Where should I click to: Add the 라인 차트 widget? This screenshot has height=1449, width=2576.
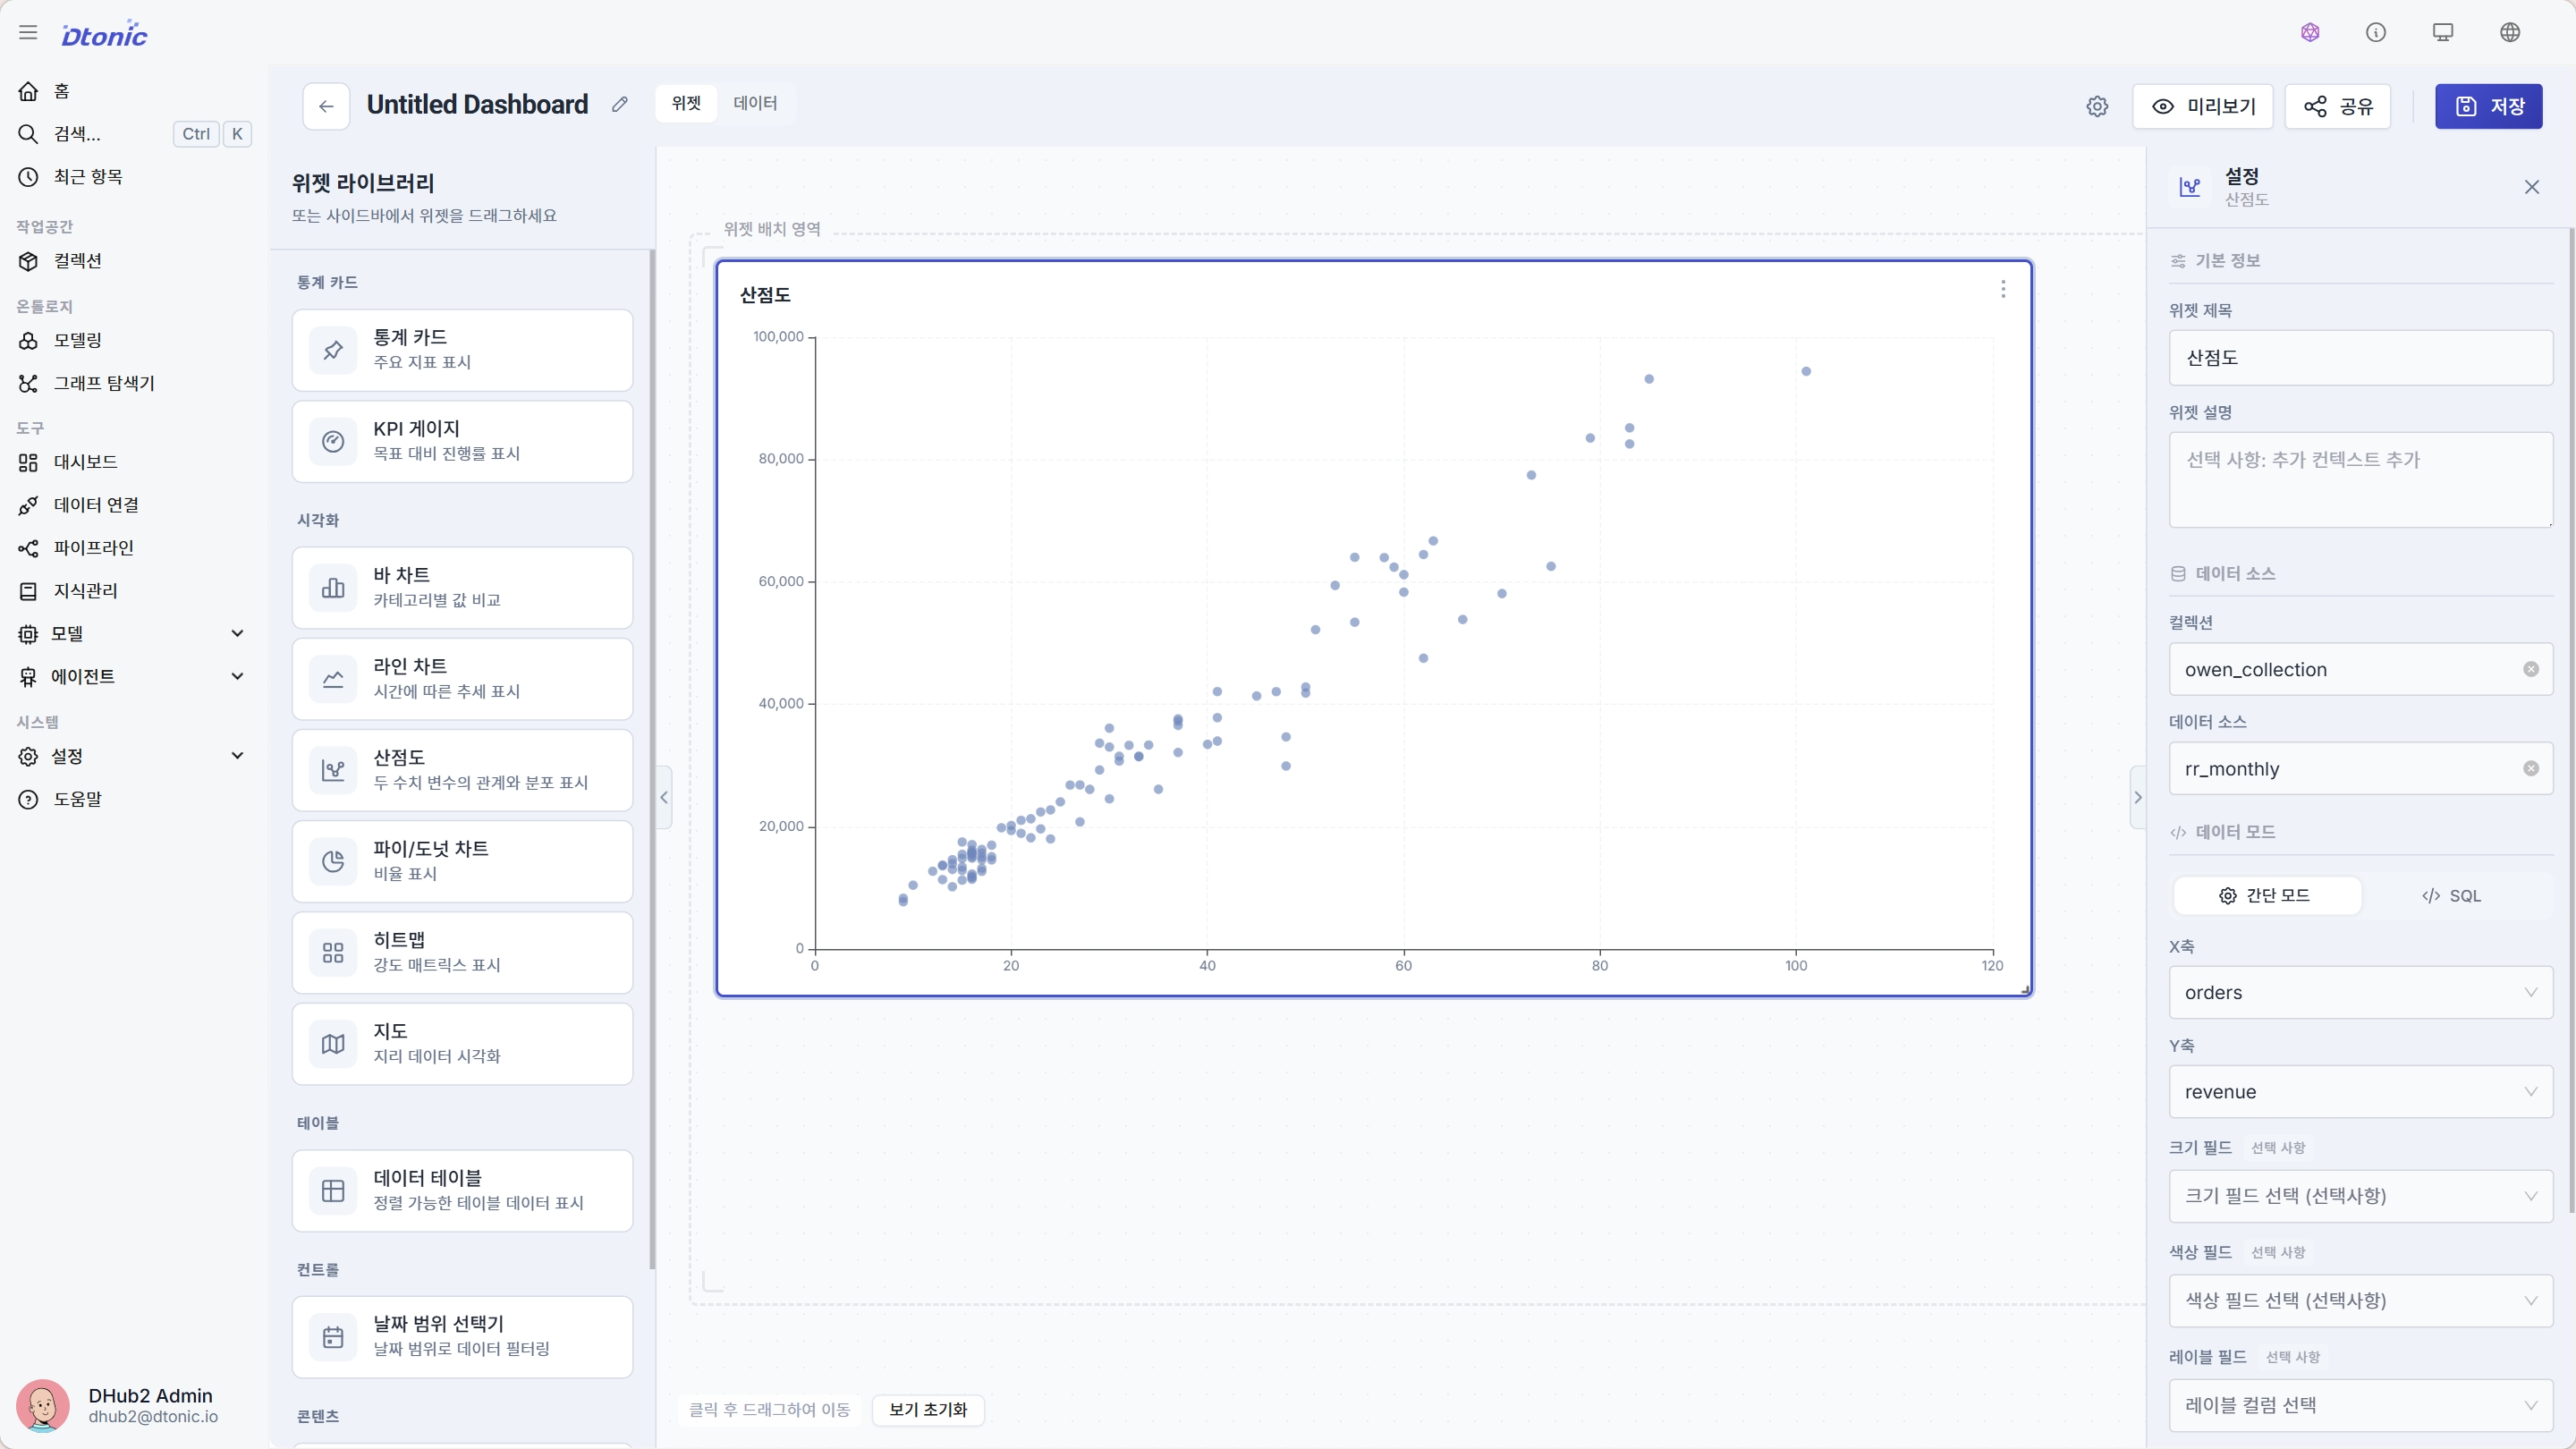pos(462,679)
